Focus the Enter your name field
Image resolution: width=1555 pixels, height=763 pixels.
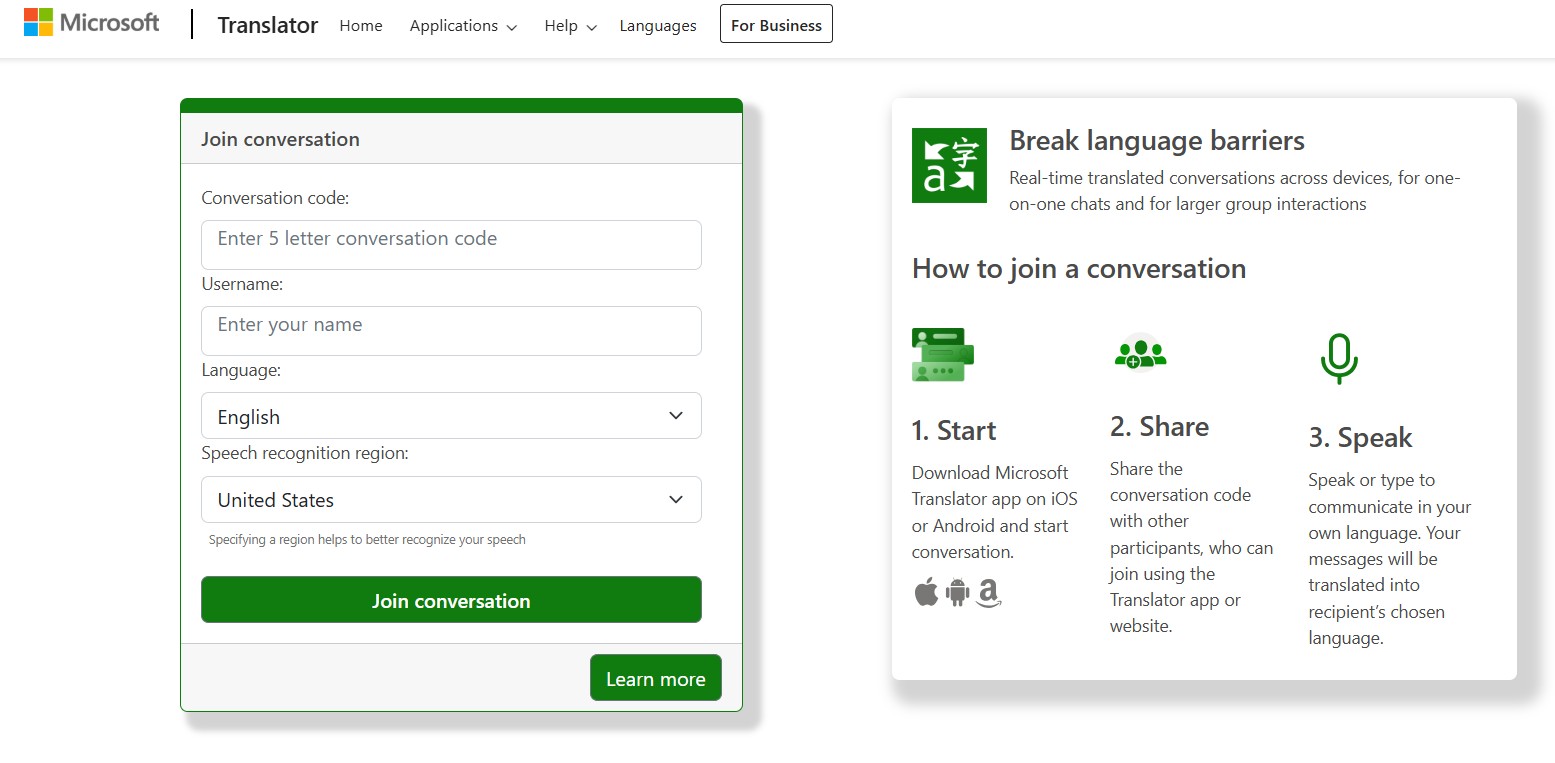(451, 331)
